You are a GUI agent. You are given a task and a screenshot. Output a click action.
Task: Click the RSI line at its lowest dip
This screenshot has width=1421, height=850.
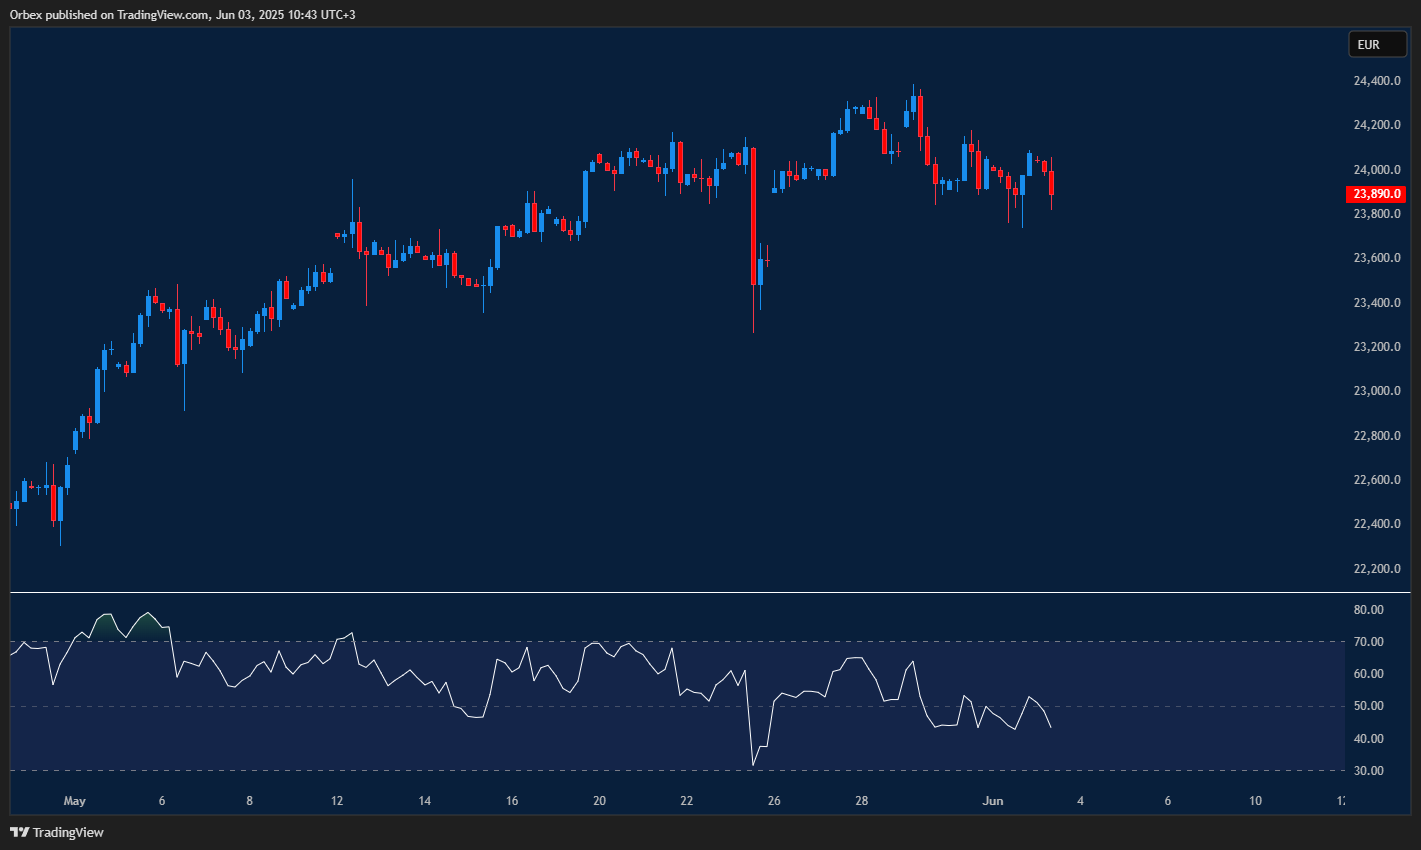tap(753, 764)
